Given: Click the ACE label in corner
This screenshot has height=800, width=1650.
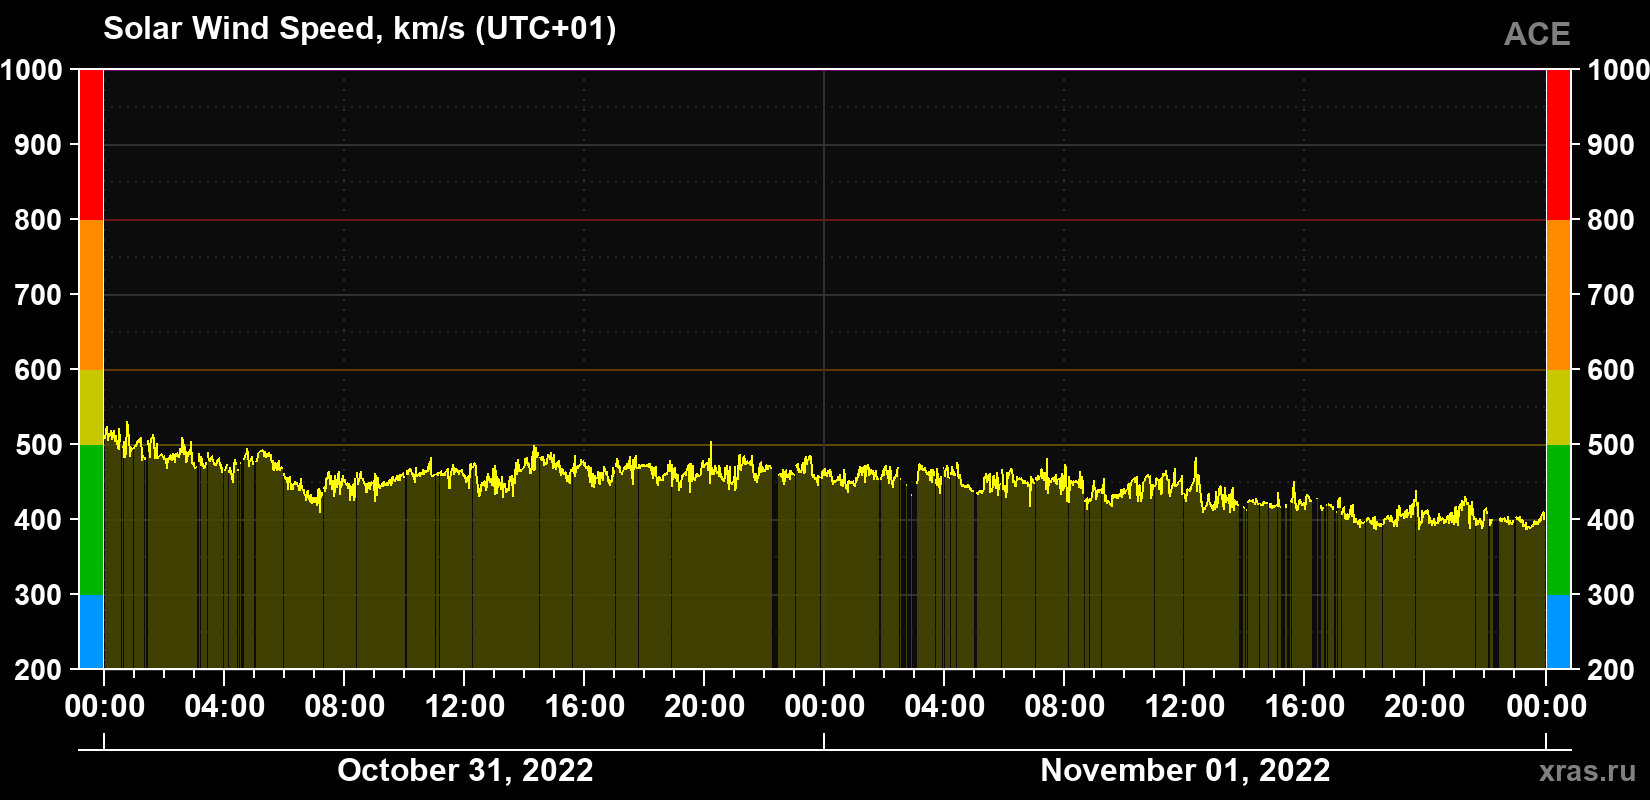Looking at the screenshot, I should (x=1537, y=34).
